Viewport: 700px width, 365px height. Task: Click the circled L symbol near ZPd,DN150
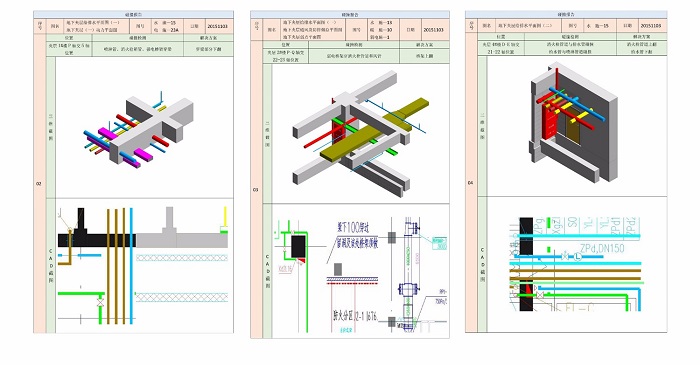coord(577,257)
